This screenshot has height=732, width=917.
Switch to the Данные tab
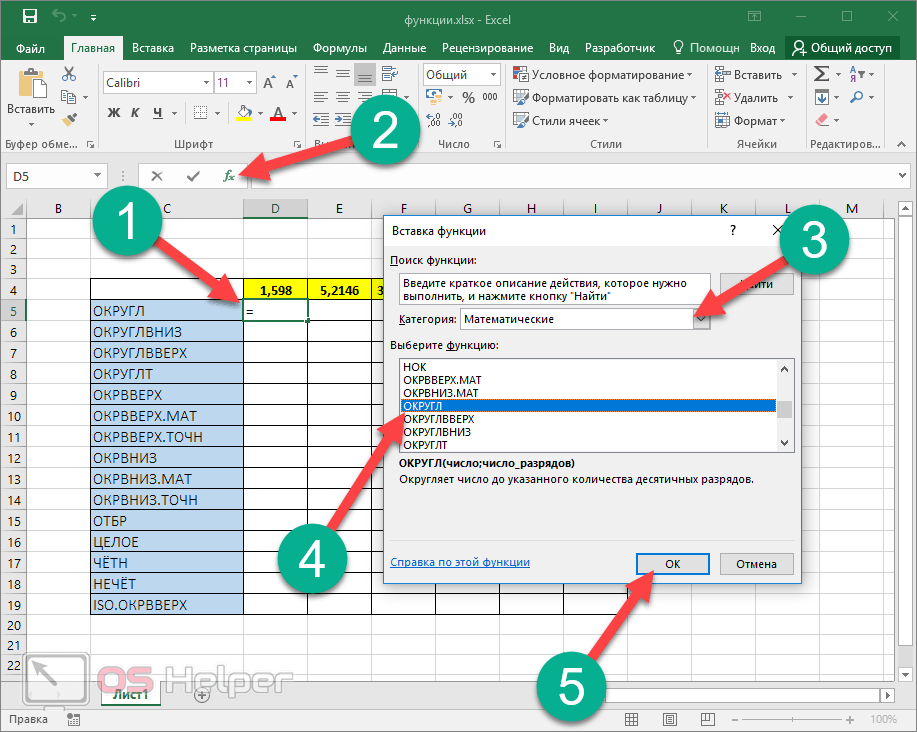coord(404,48)
